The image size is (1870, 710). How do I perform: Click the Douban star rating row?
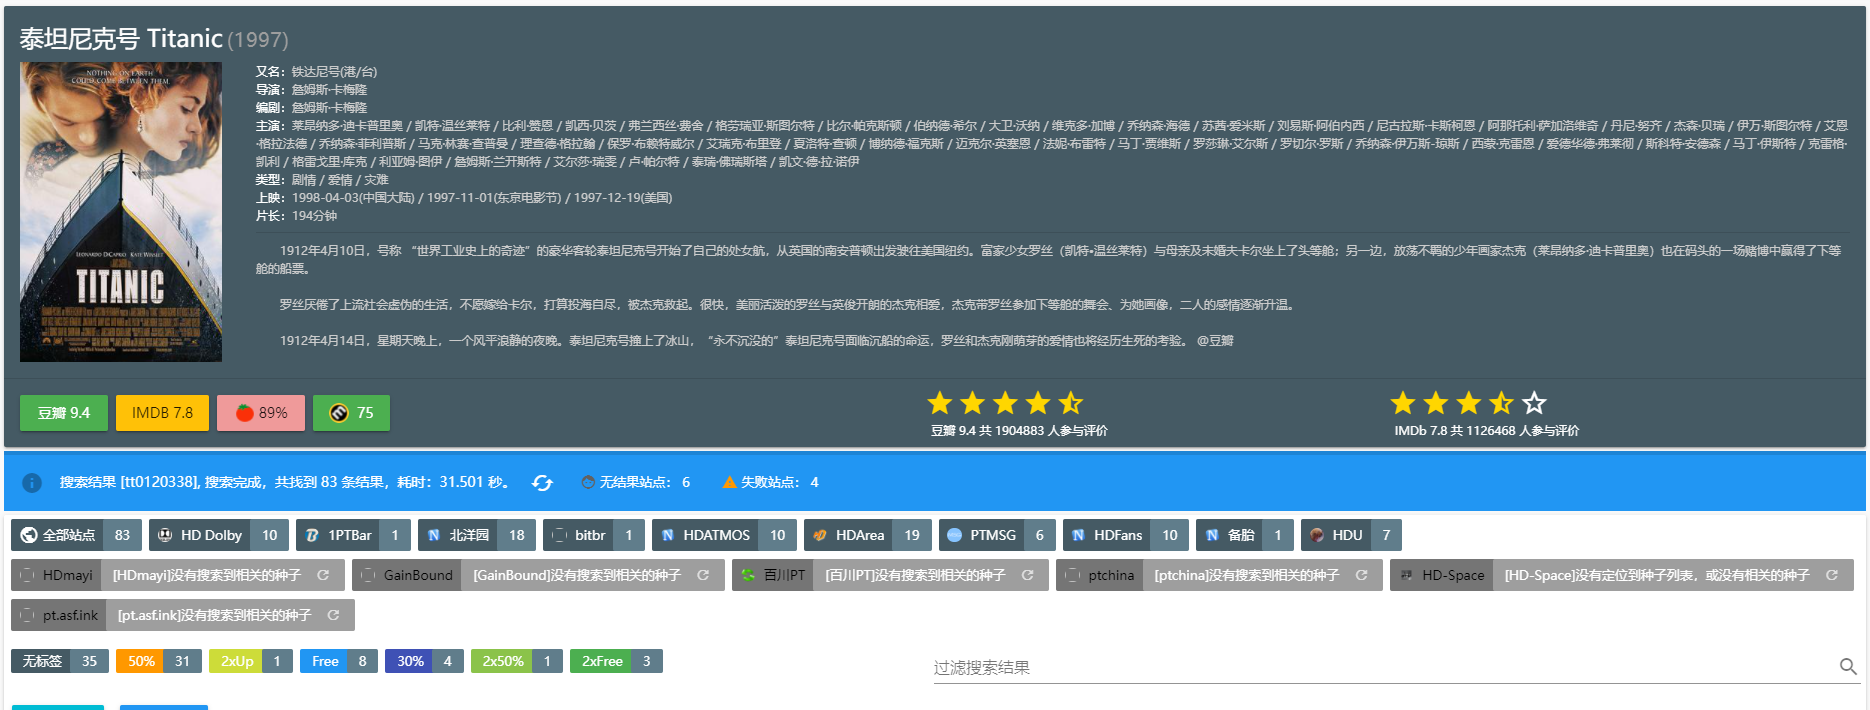[x=1005, y=403]
